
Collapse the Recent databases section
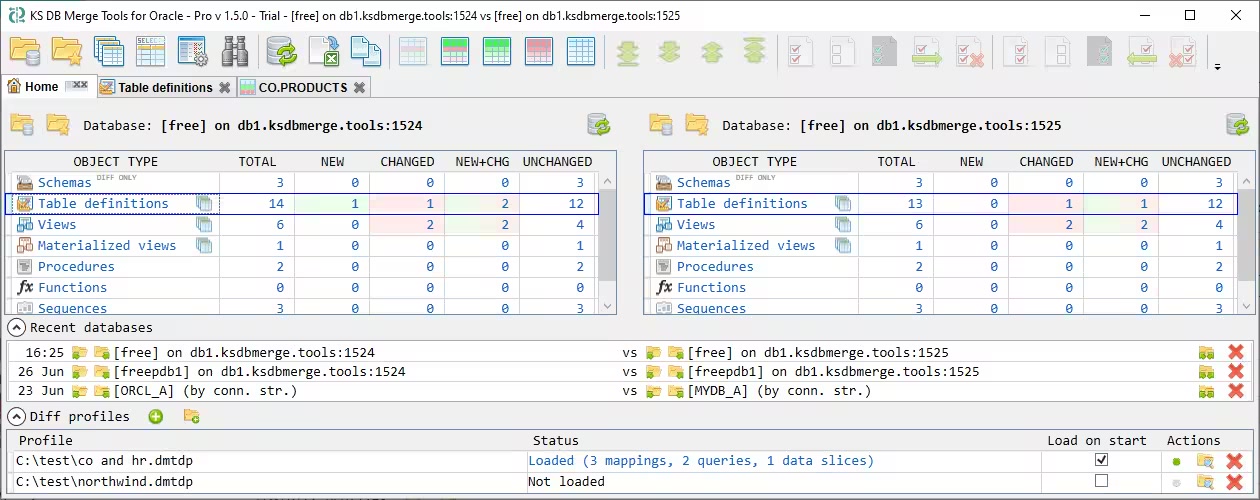click(x=17, y=327)
